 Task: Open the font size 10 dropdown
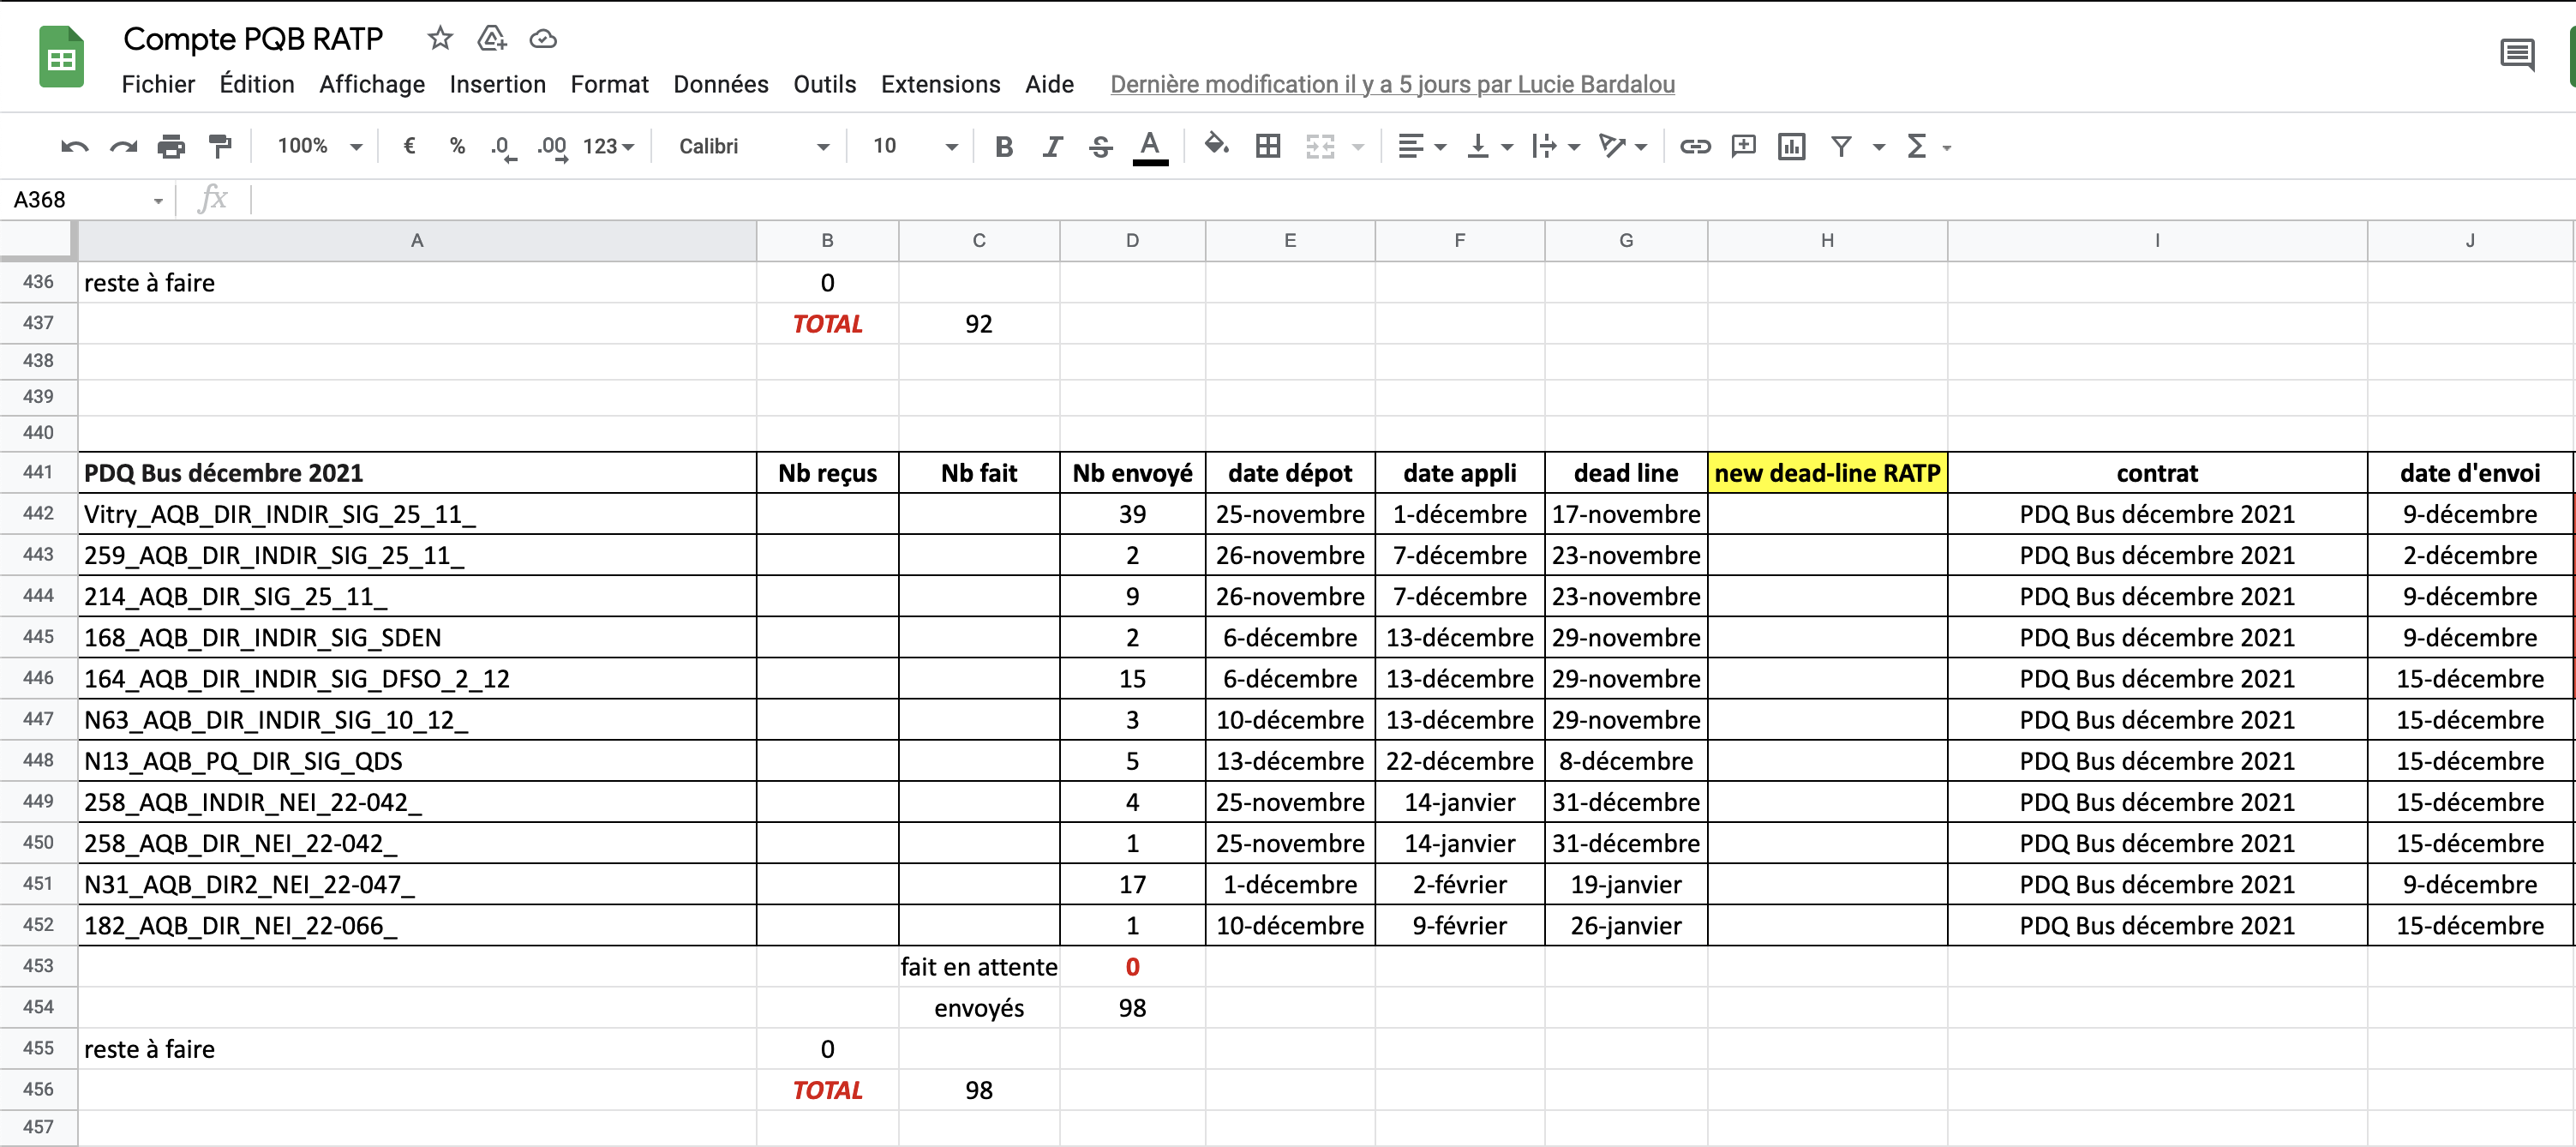914,147
